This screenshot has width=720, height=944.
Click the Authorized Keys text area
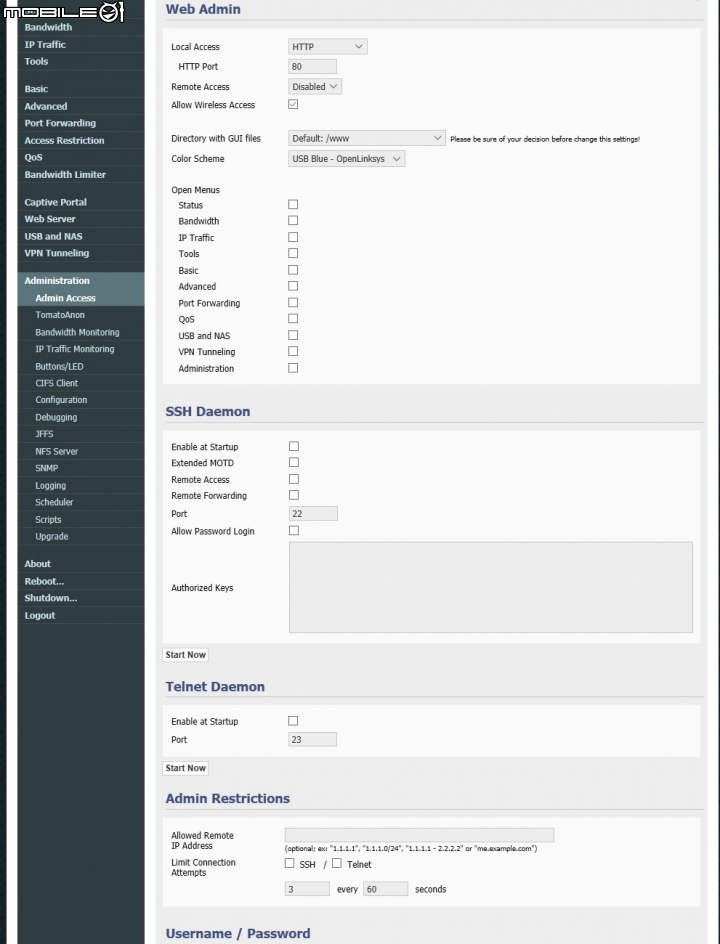[x=491, y=587]
